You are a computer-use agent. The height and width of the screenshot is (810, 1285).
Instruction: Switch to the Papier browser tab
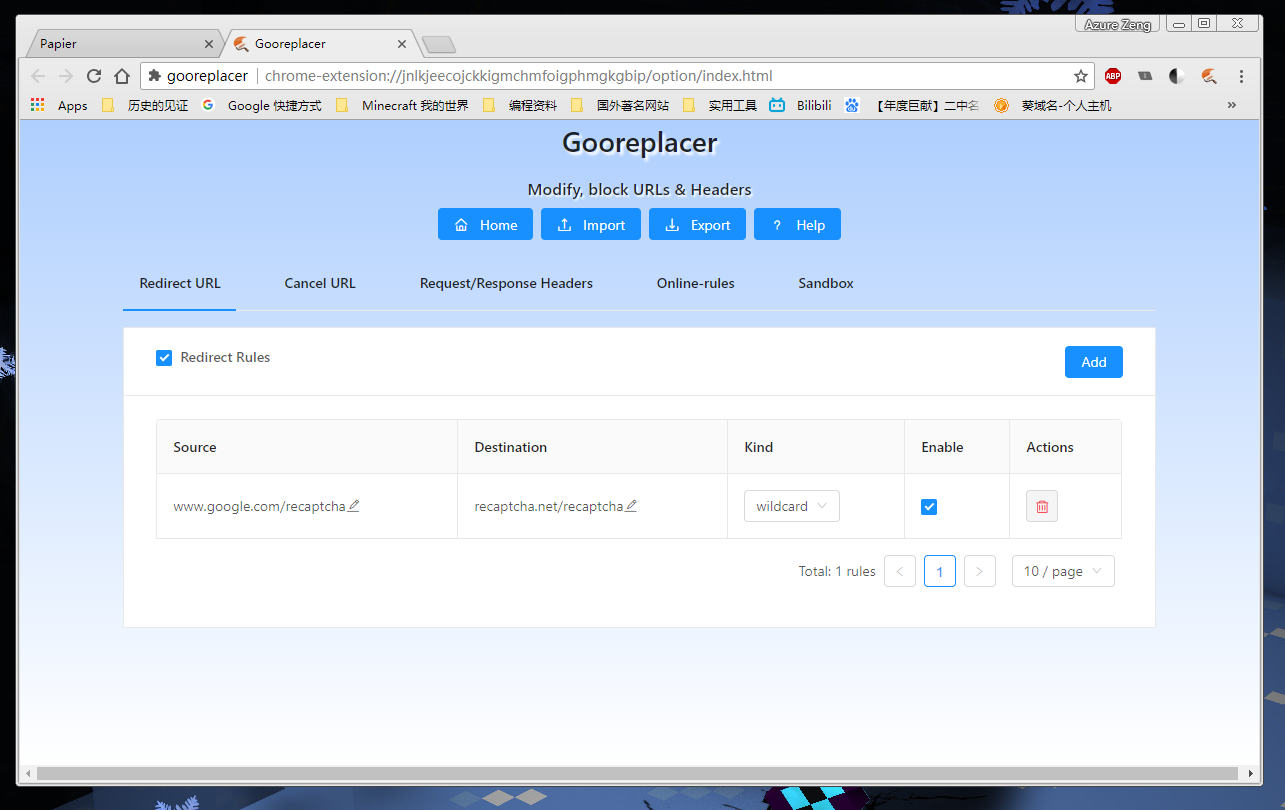tap(124, 44)
